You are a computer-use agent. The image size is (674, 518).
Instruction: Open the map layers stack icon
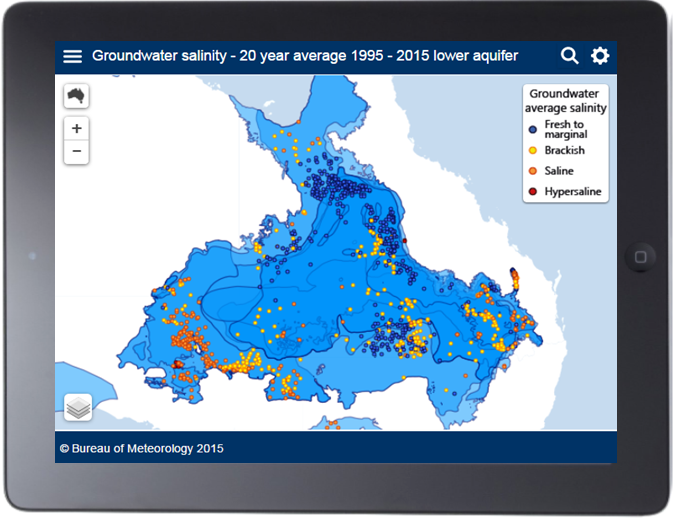click(78, 407)
